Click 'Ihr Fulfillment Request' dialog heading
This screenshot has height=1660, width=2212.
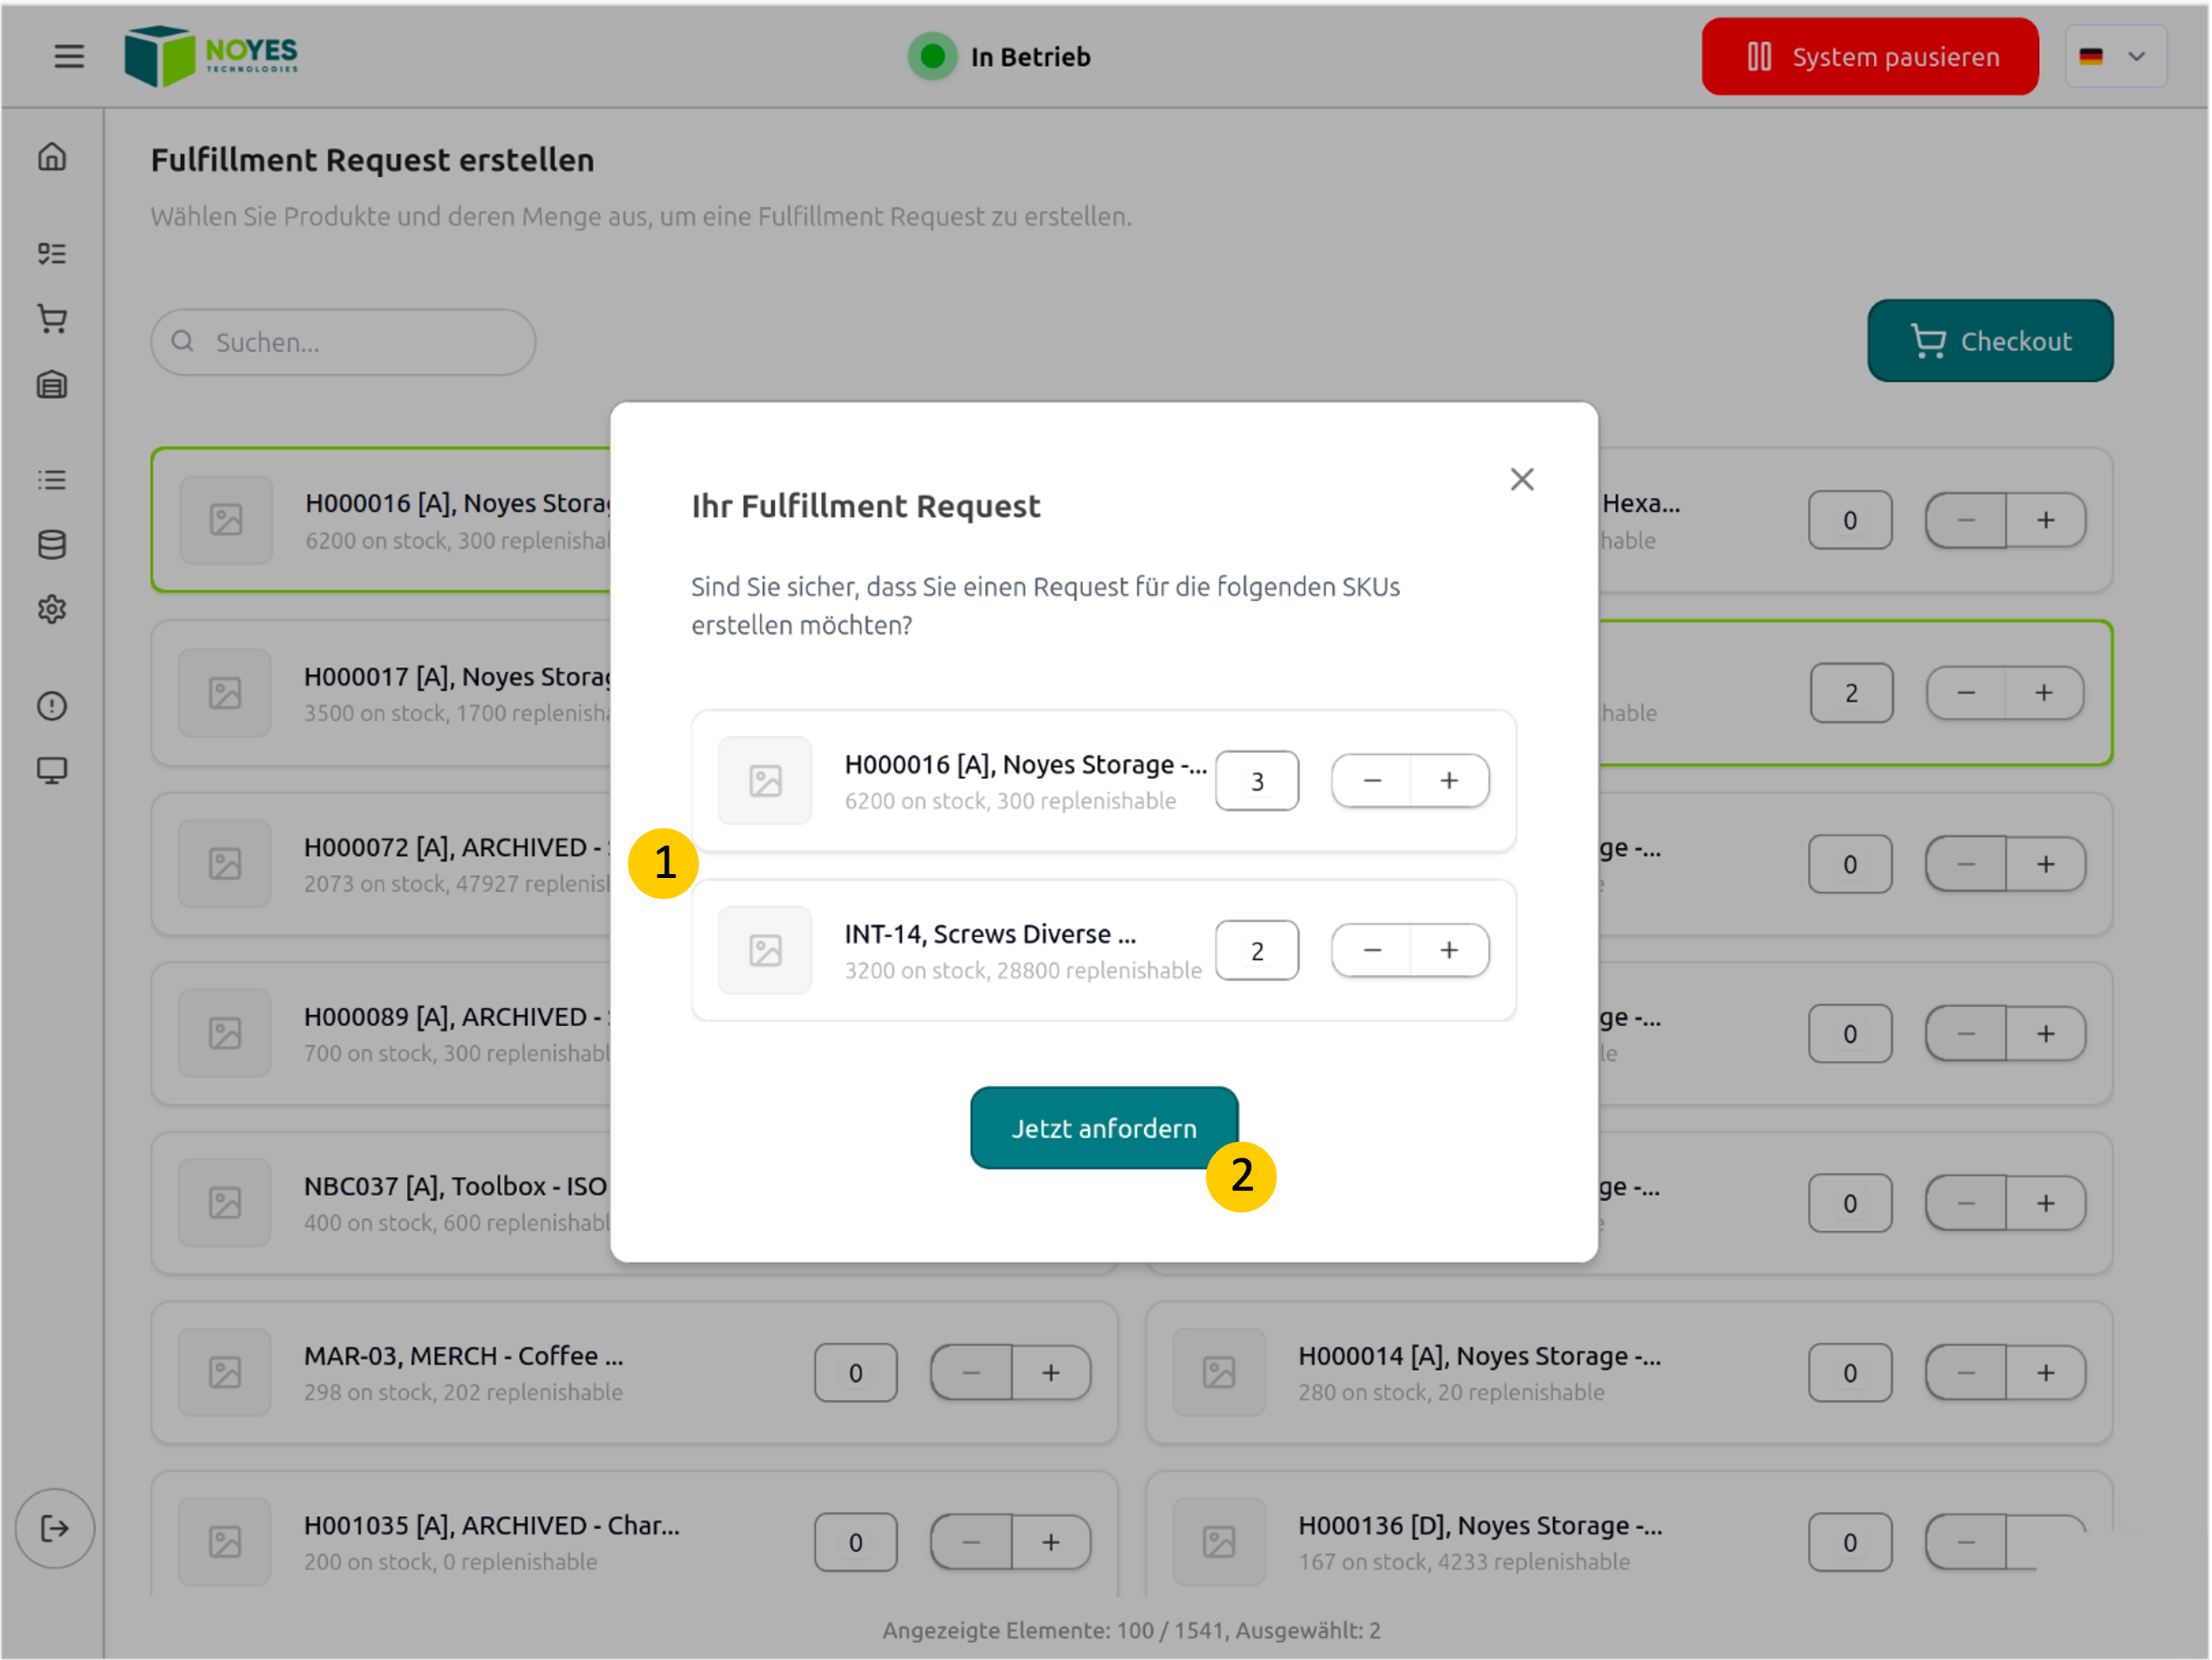(866, 507)
